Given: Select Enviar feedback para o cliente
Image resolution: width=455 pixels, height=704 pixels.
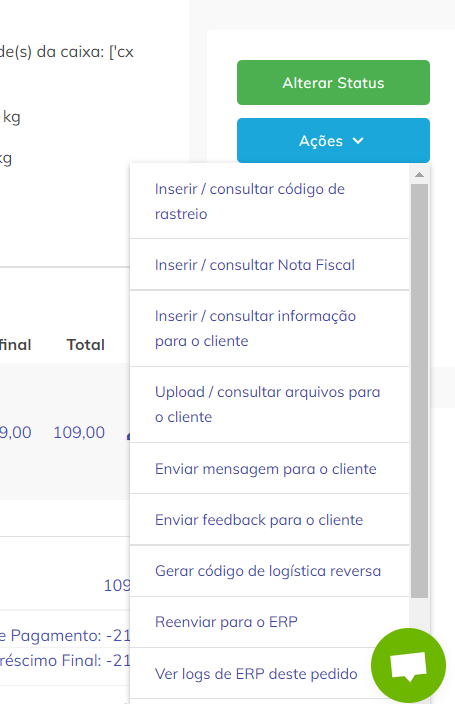Looking at the screenshot, I should [269, 519].
